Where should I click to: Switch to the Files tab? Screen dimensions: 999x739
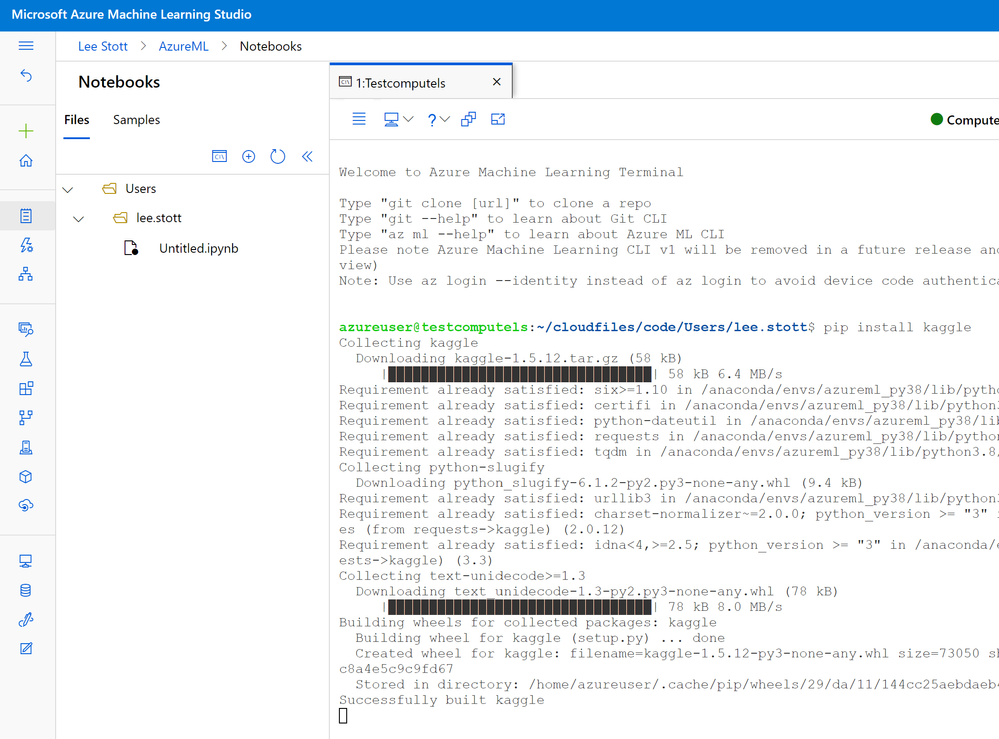coord(76,120)
